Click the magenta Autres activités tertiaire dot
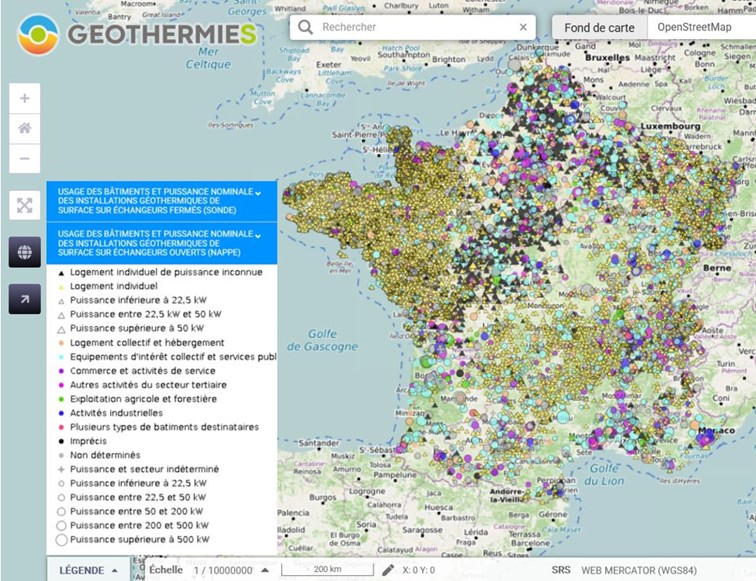The width and height of the screenshot is (756, 581). coord(61,385)
